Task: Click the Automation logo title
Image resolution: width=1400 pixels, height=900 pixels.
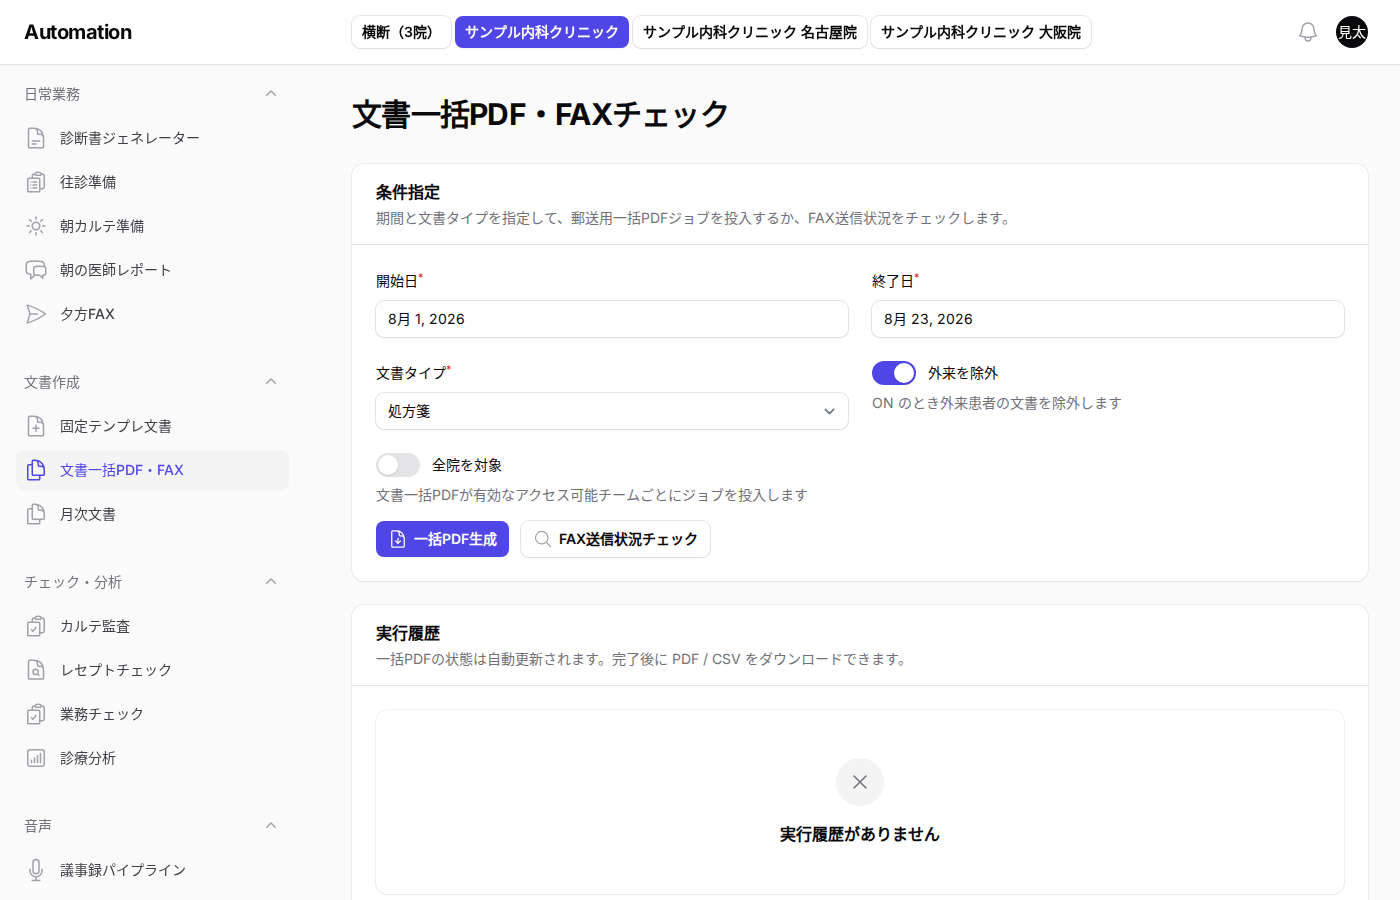Action: 78,32
